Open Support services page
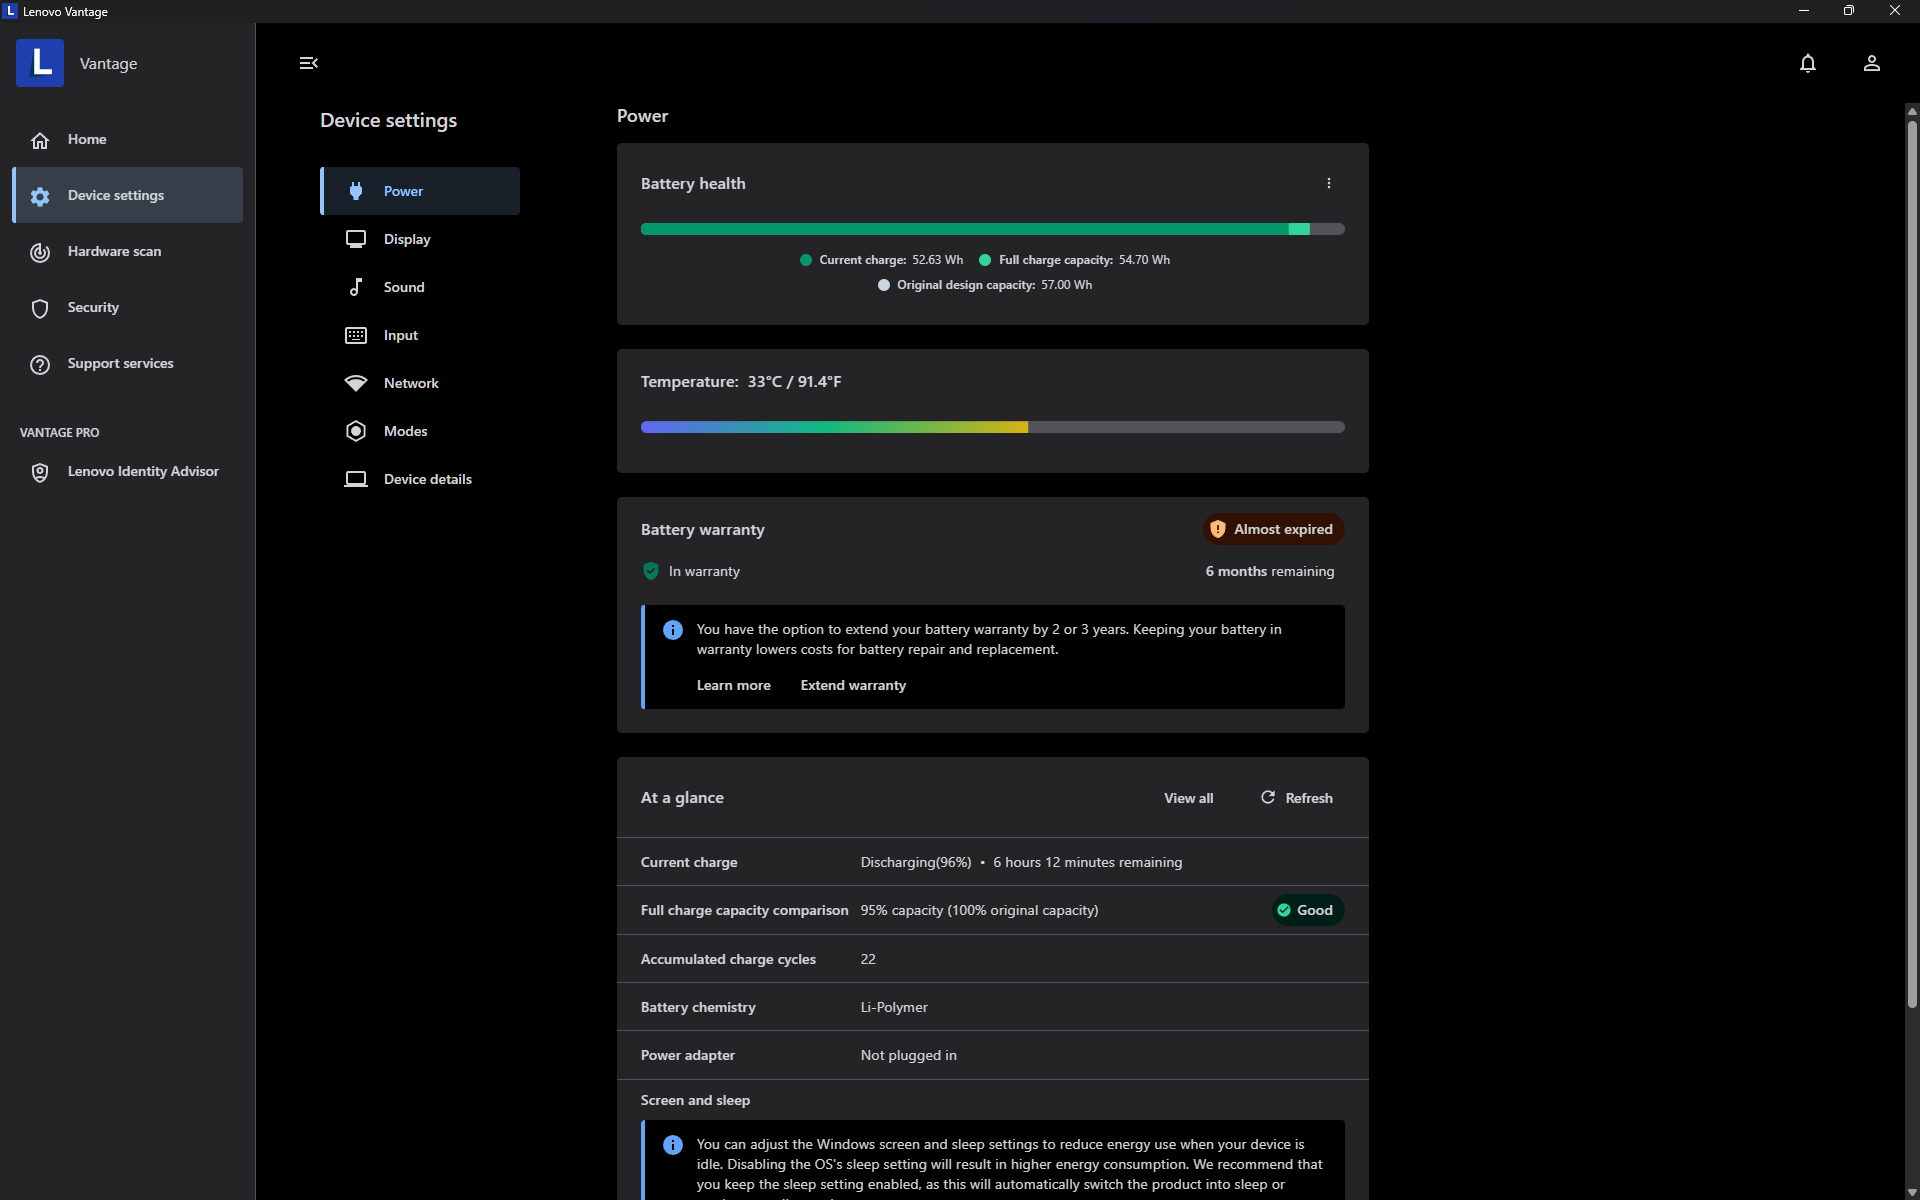1920x1200 pixels. pyautogui.click(x=127, y=363)
